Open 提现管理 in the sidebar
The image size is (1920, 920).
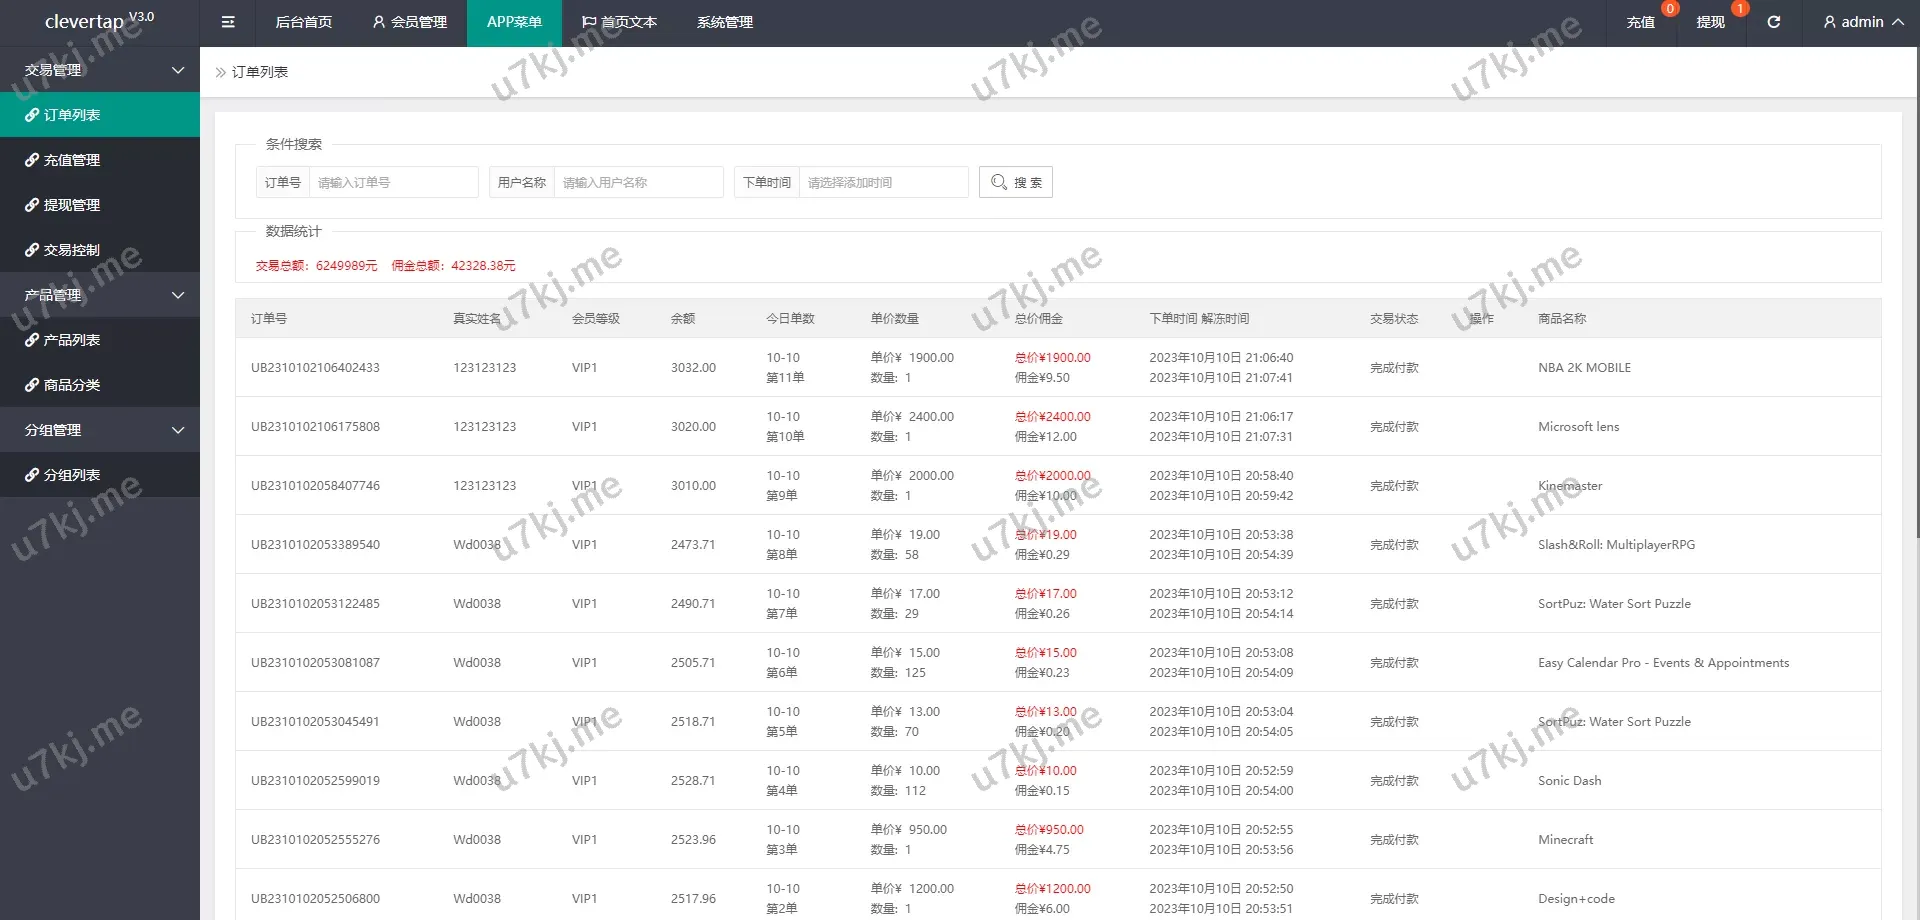(x=71, y=205)
